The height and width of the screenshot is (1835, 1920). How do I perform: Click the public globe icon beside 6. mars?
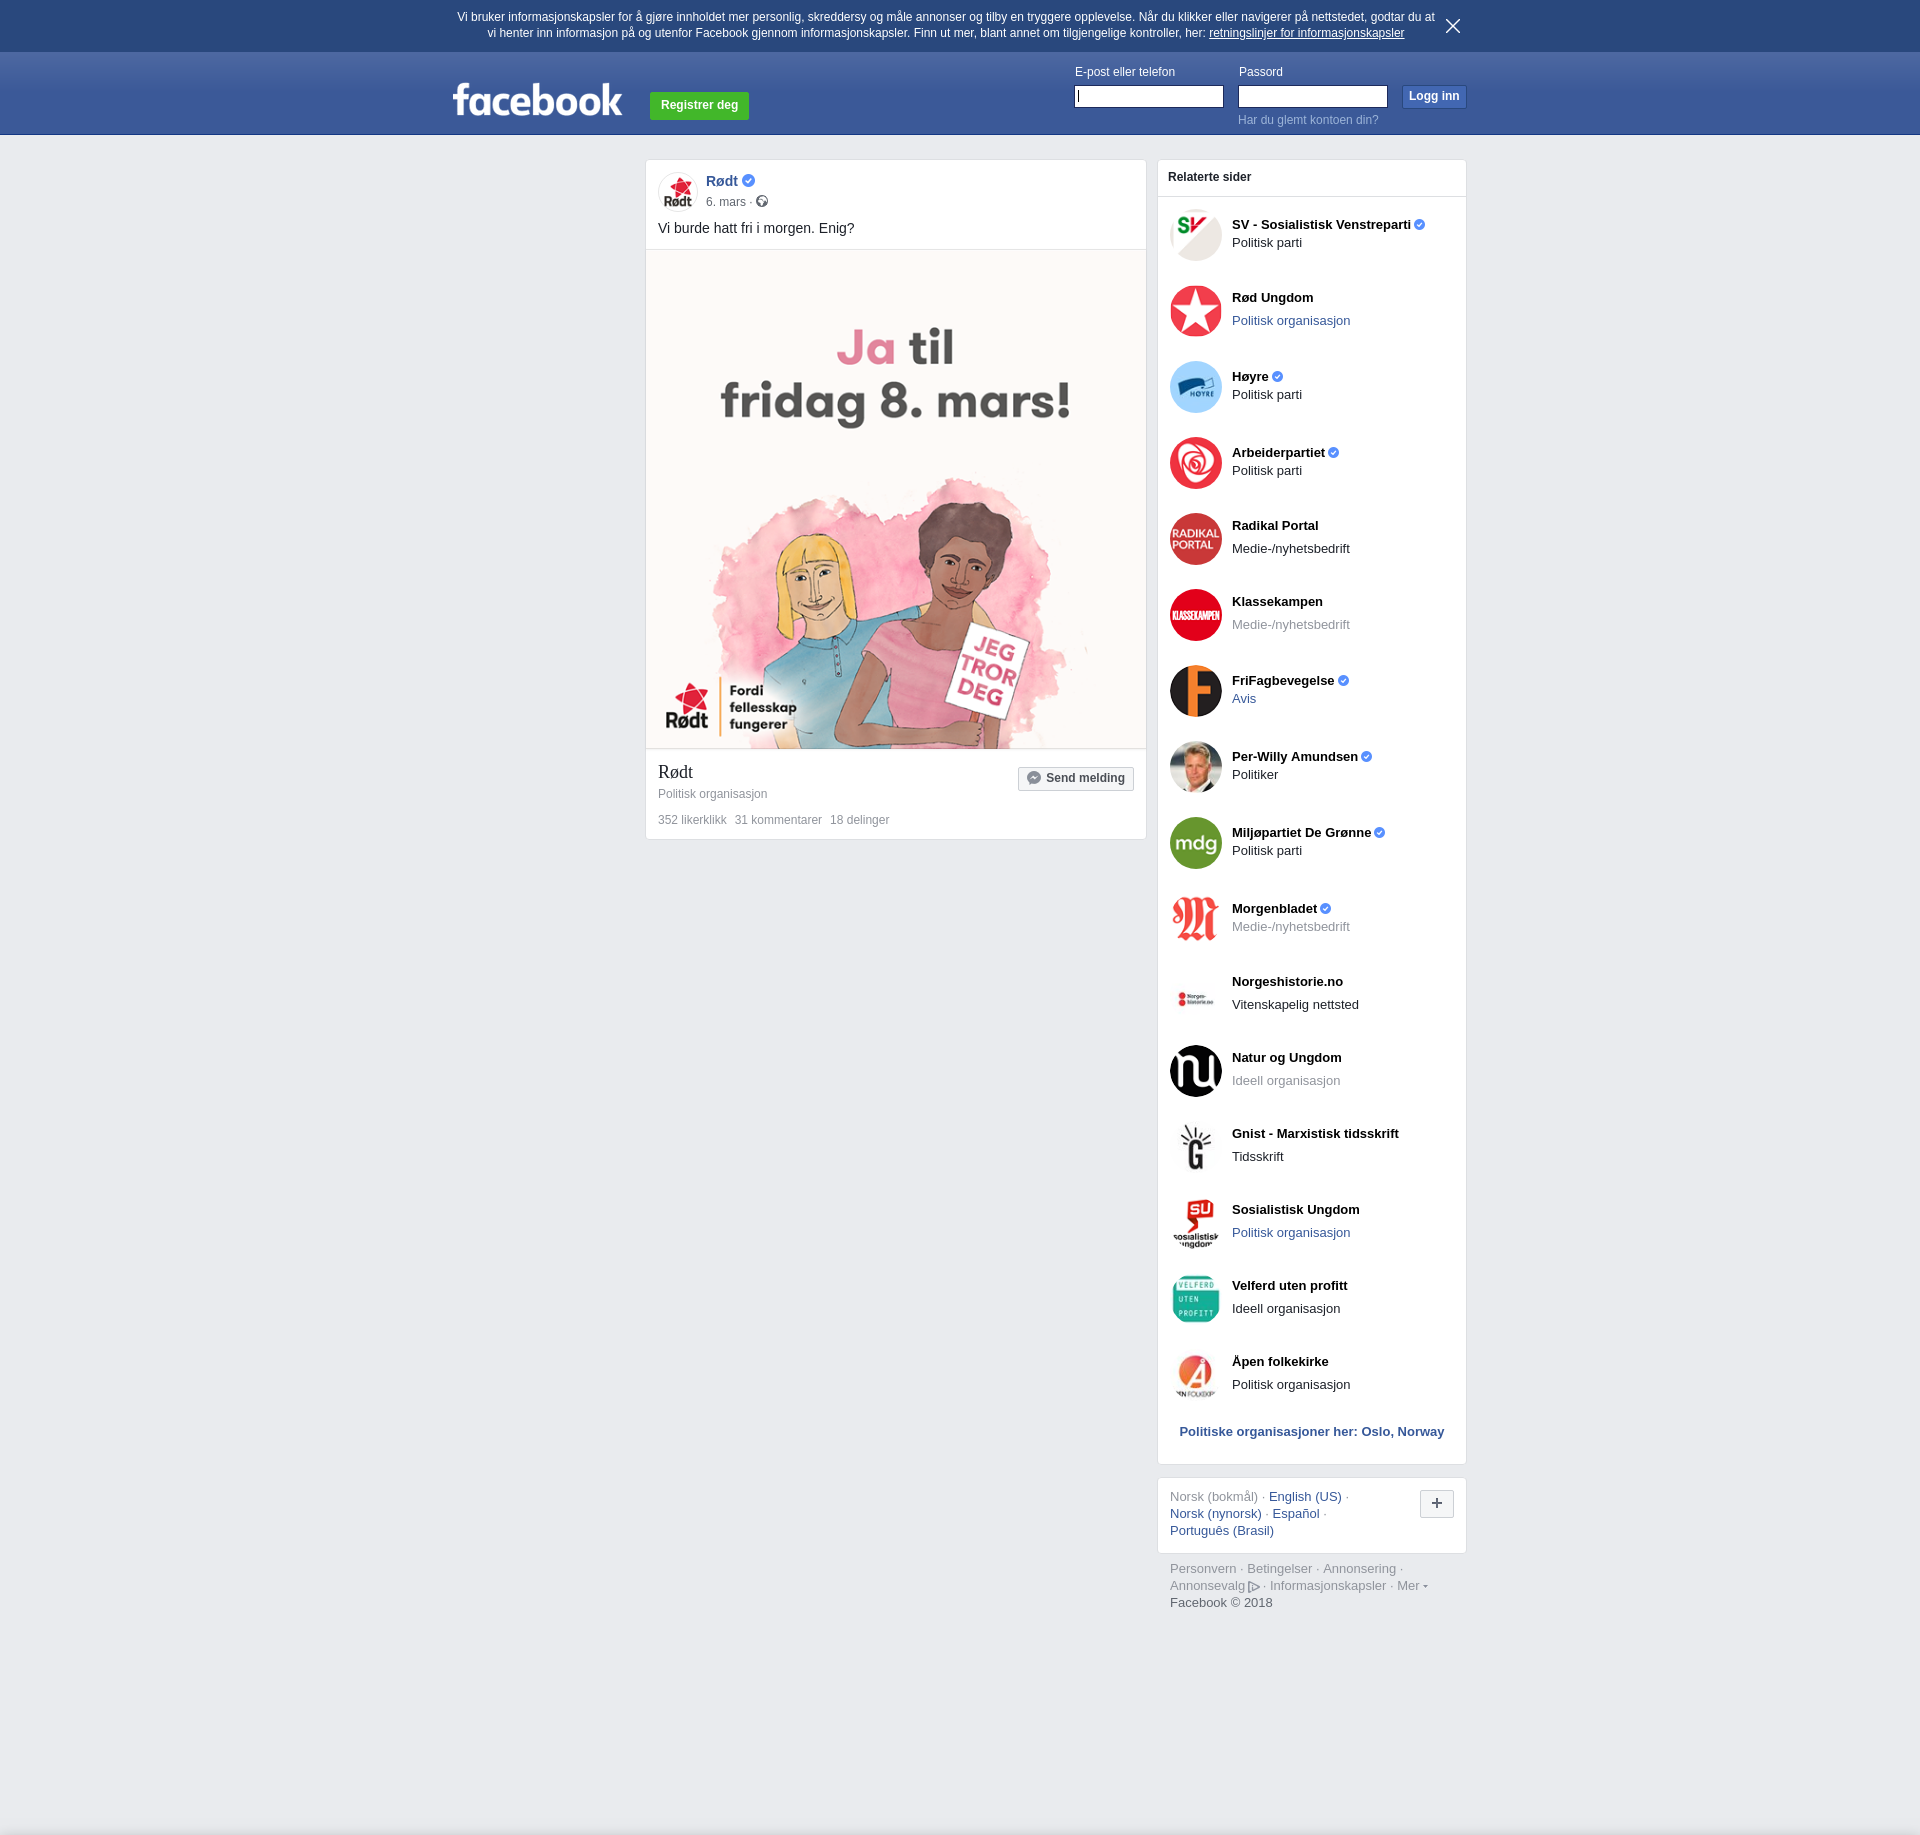[762, 202]
